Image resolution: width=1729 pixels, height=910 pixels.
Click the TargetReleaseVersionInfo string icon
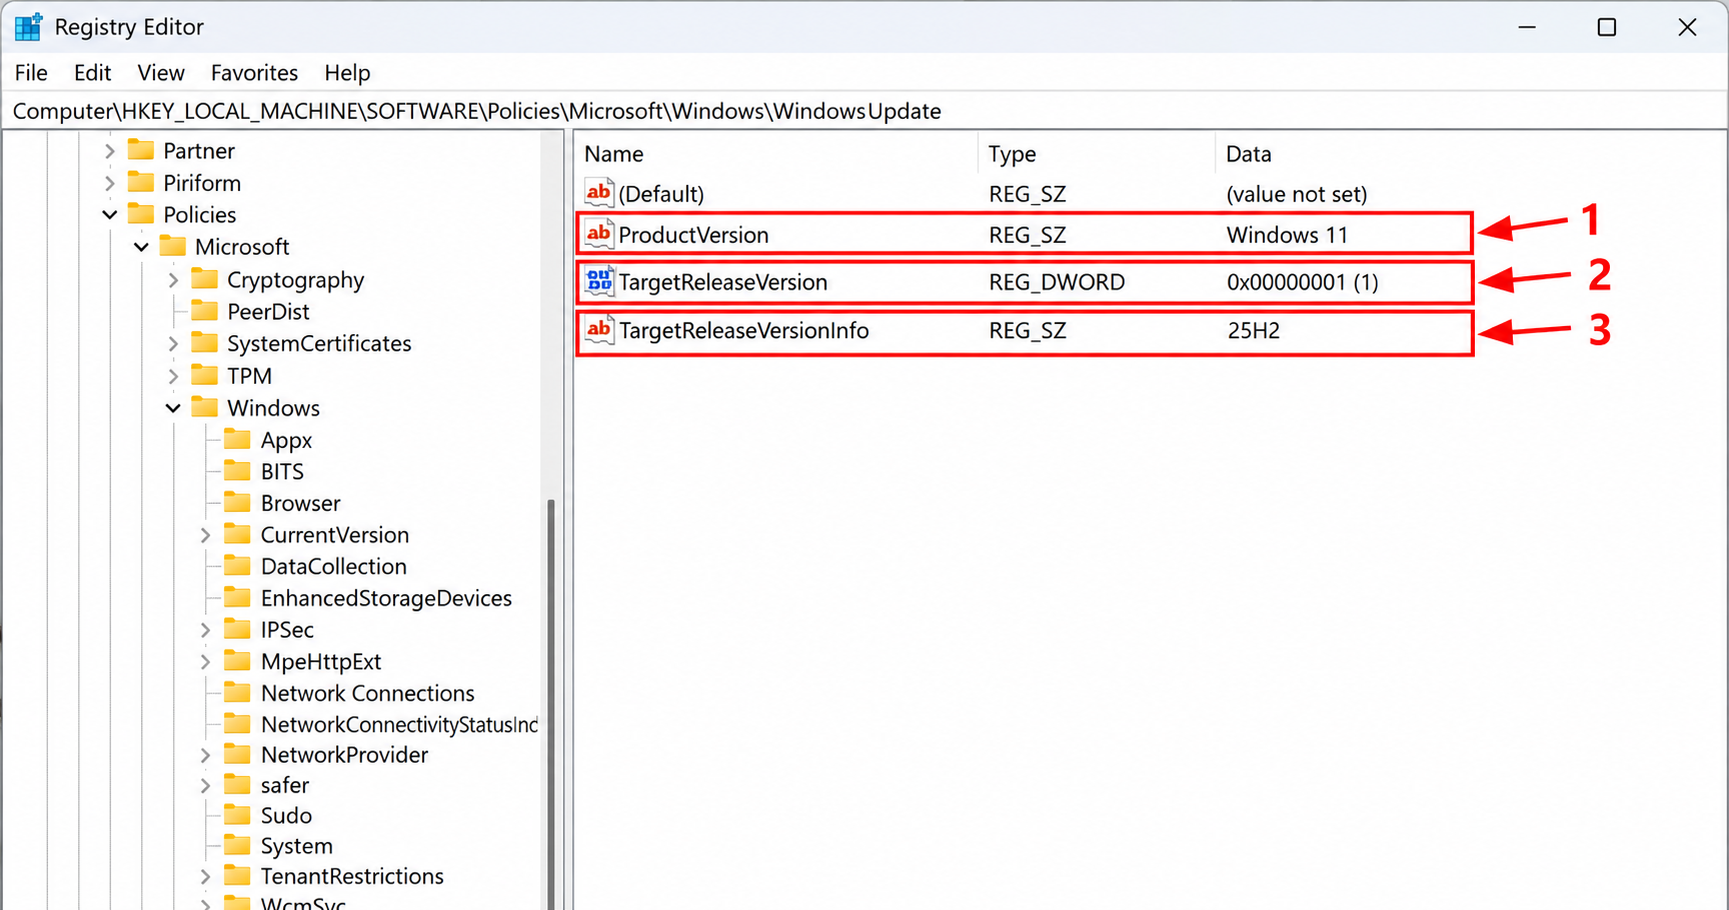point(598,330)
